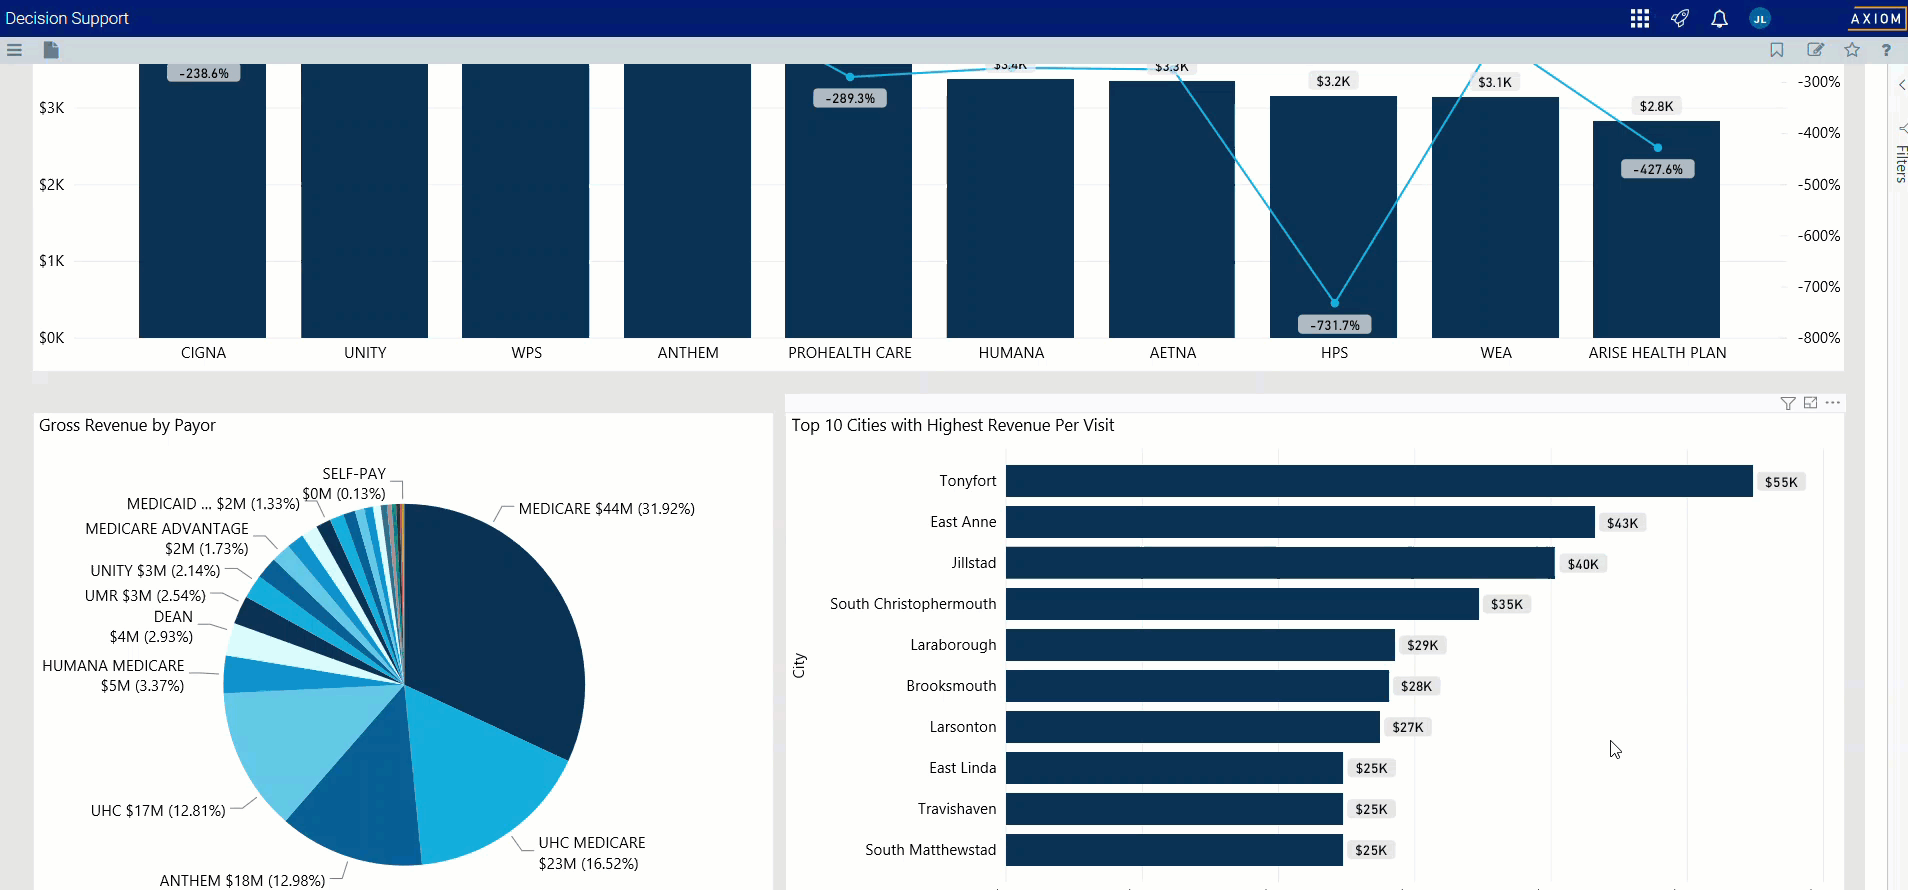Open the notifications bell
This screenshot has width=1908, height=890.
1719,18
